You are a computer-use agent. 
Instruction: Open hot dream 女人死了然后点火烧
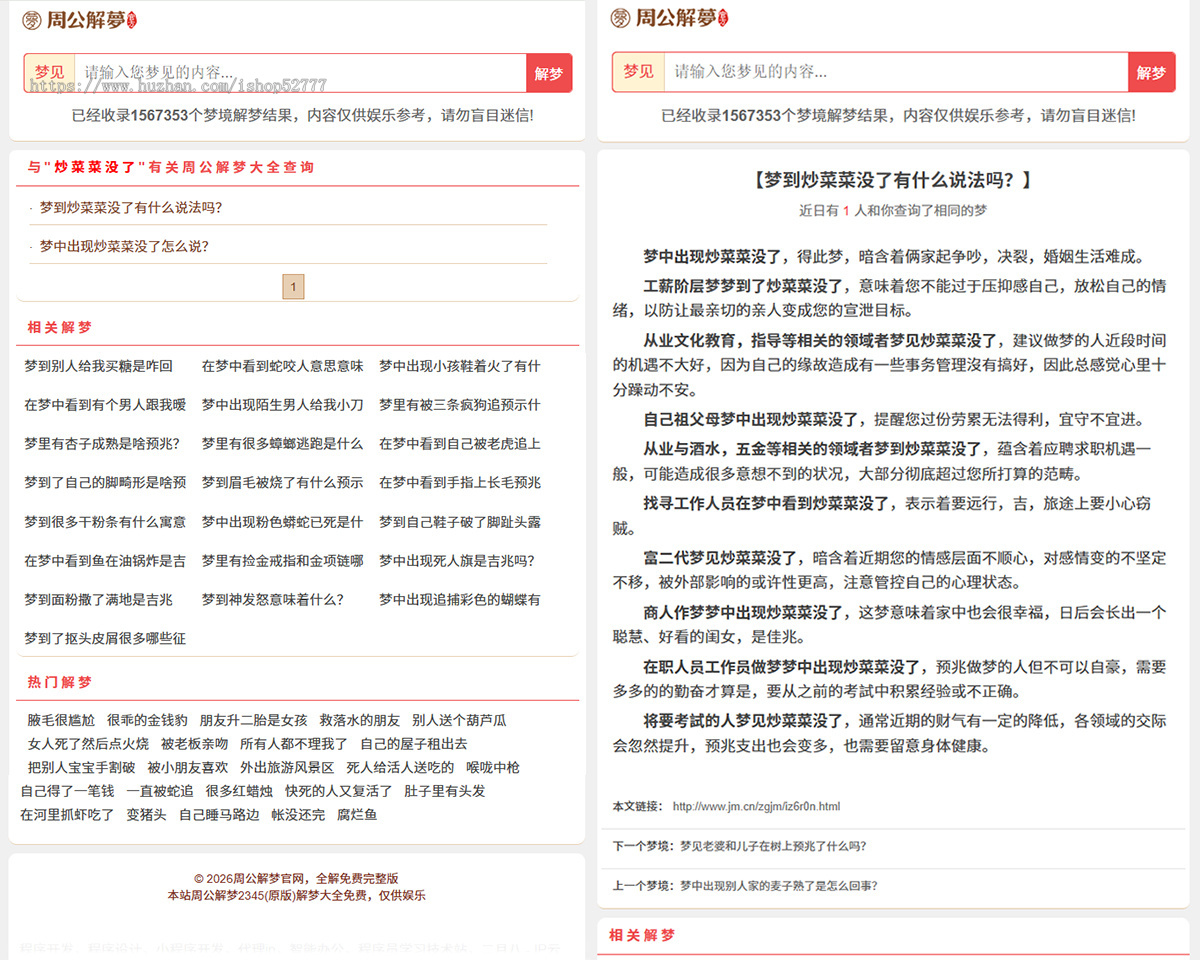88,744
